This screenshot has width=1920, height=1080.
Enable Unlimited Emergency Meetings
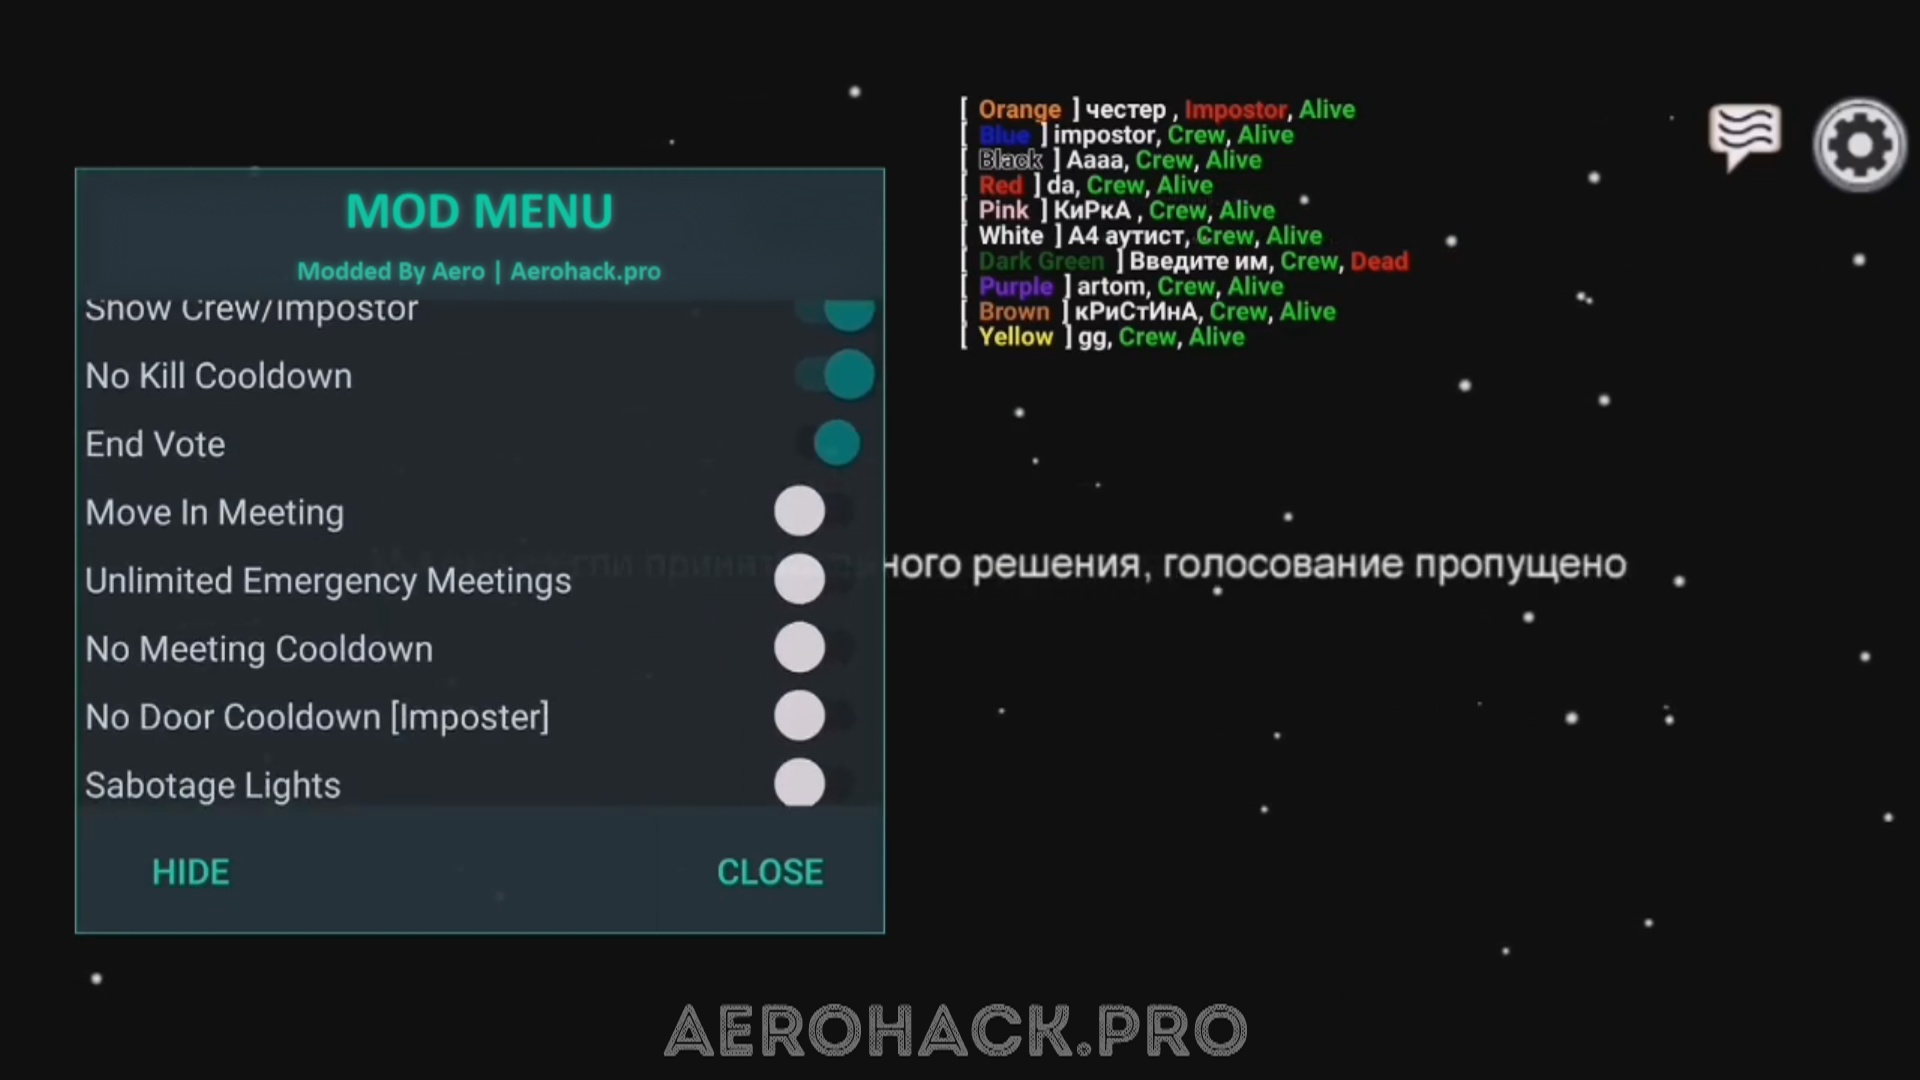click(802, 580)
